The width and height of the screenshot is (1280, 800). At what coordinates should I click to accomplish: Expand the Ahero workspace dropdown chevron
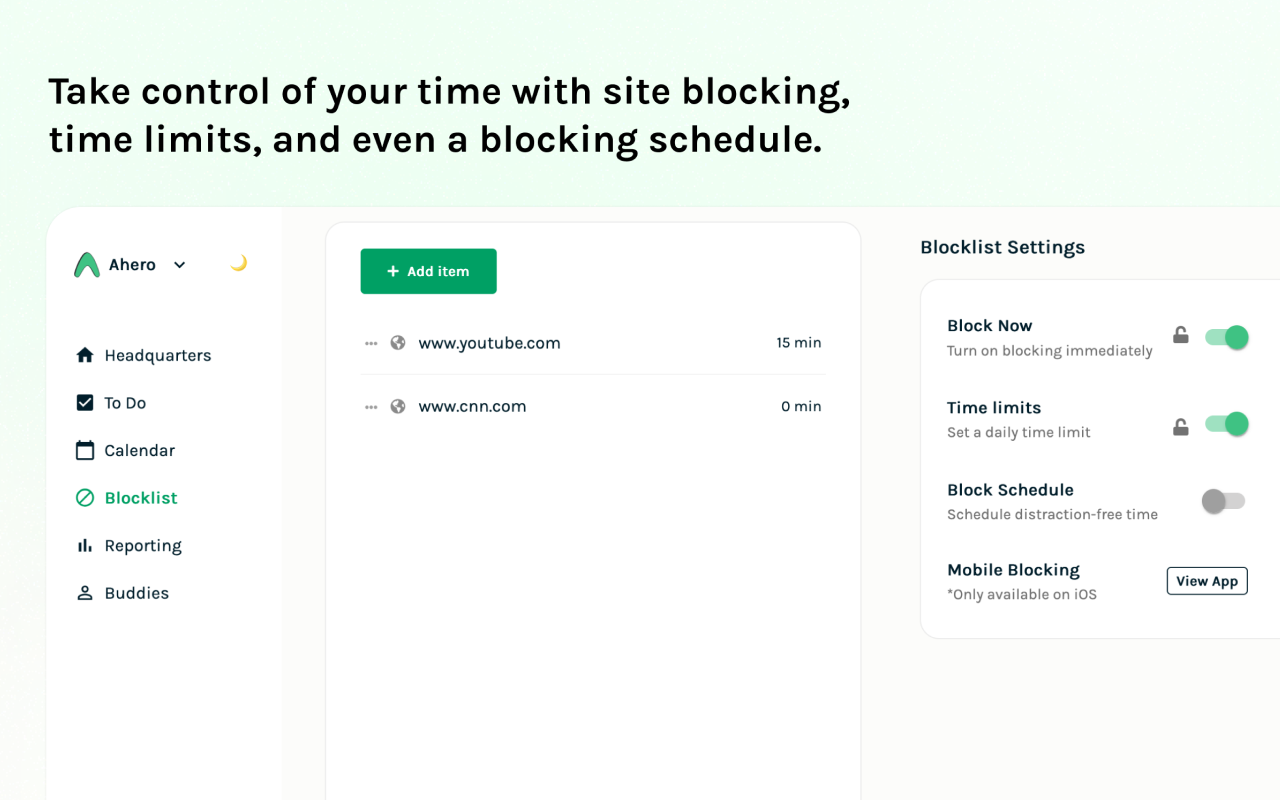point(180,265)
